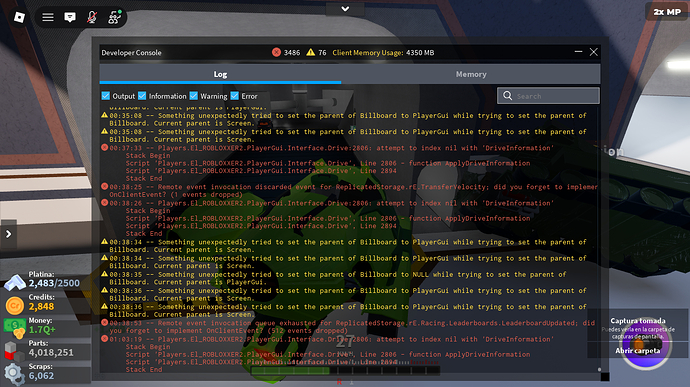
Task: Click the error icon beside 00:38:26 entry
Action: 104,203
